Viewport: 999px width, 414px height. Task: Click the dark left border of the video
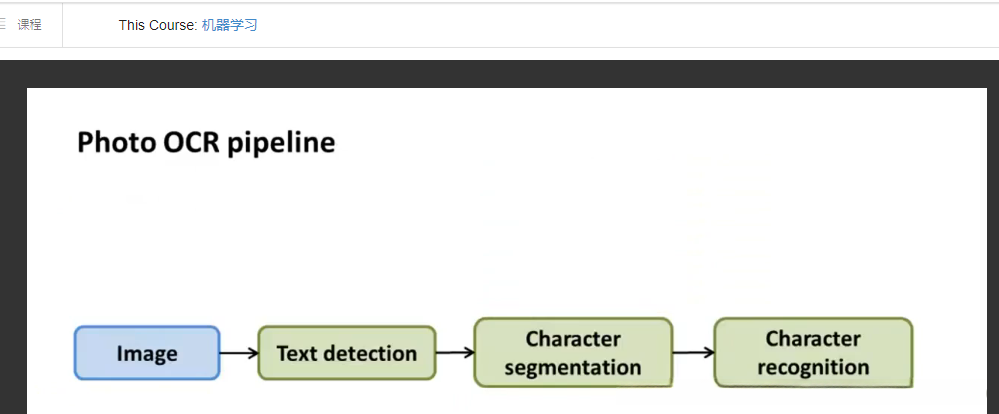point(12,240)
